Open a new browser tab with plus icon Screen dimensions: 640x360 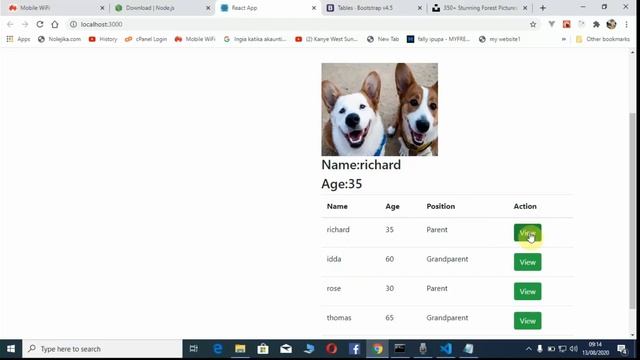point(542,8)
